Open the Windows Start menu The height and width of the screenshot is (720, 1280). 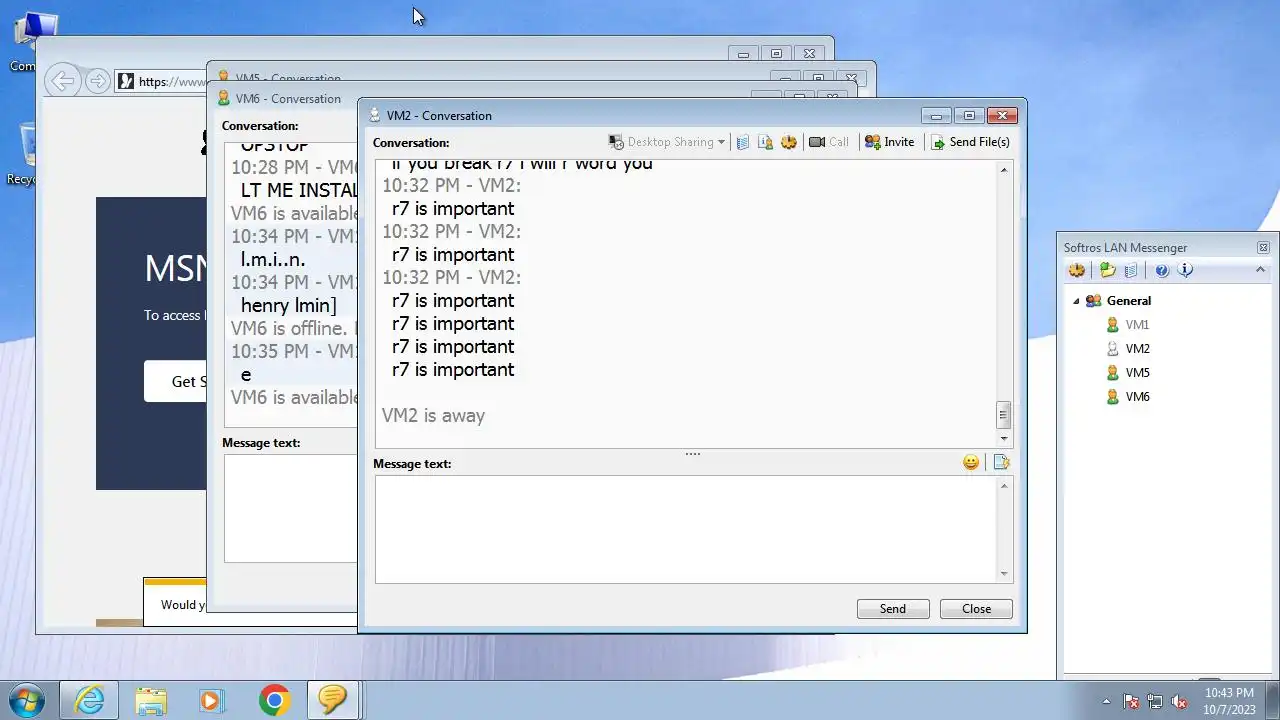27,700
